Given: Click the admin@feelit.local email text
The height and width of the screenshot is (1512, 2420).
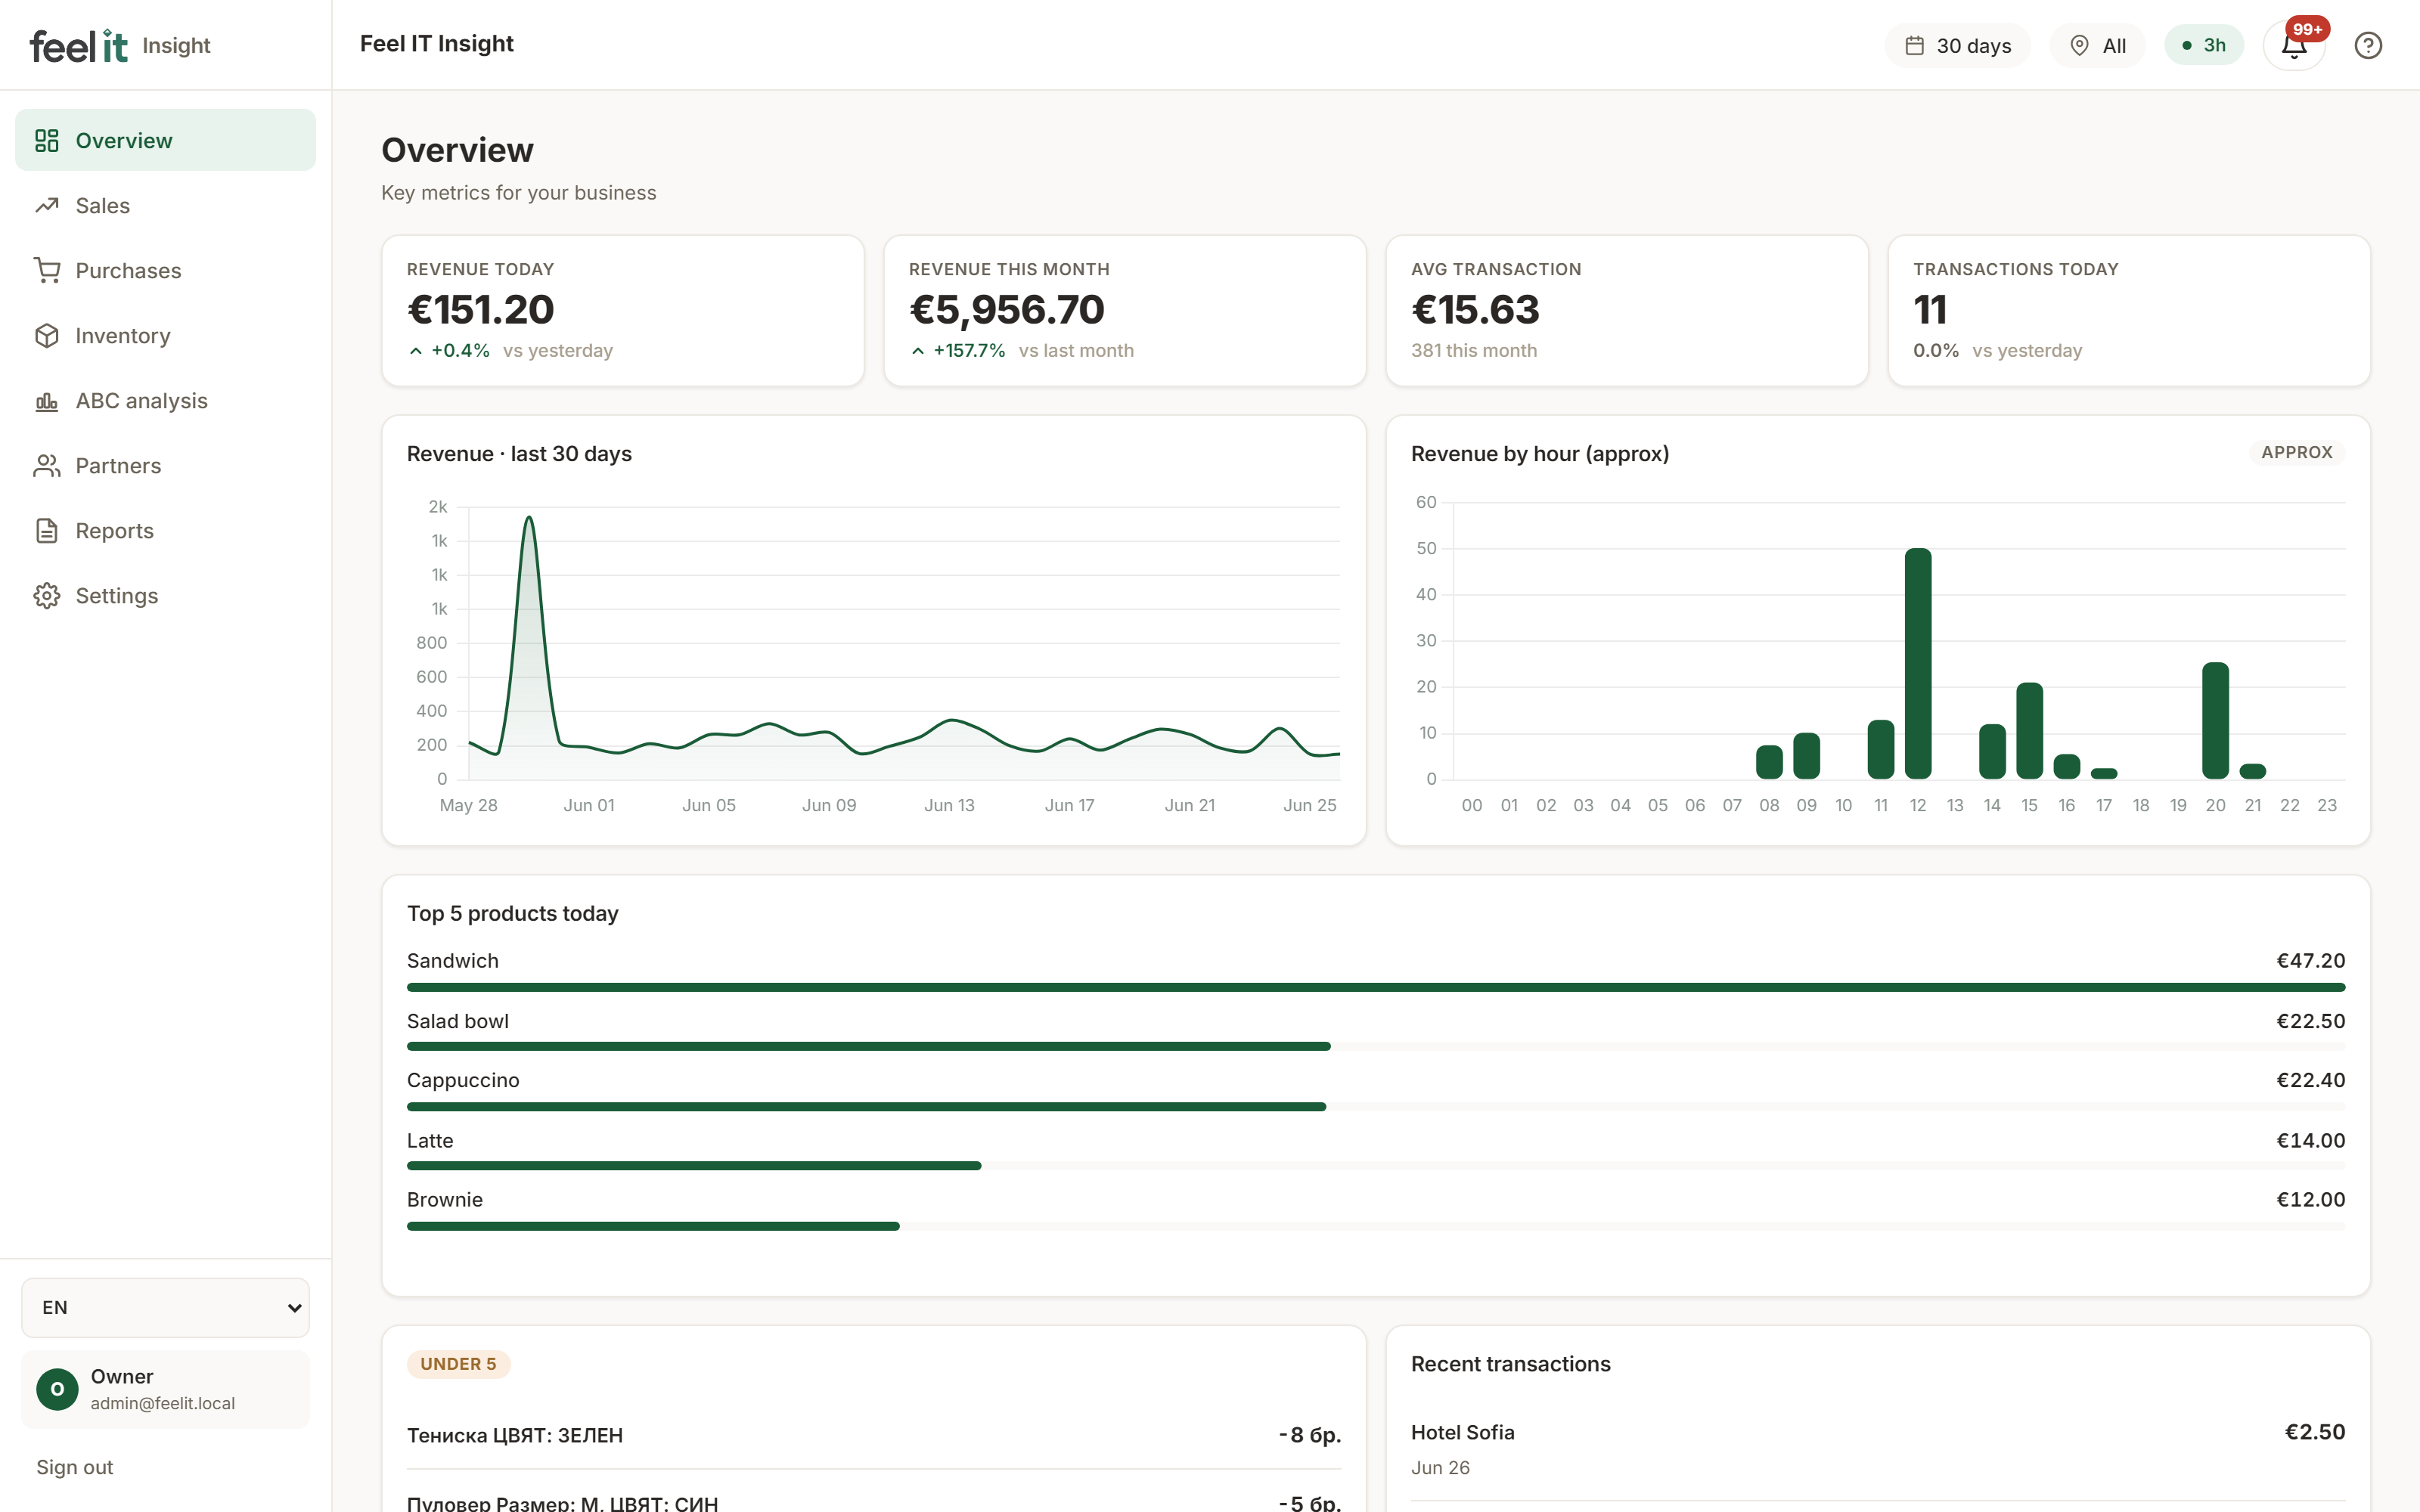Looking at the screenshot, I should [163, 1403].
